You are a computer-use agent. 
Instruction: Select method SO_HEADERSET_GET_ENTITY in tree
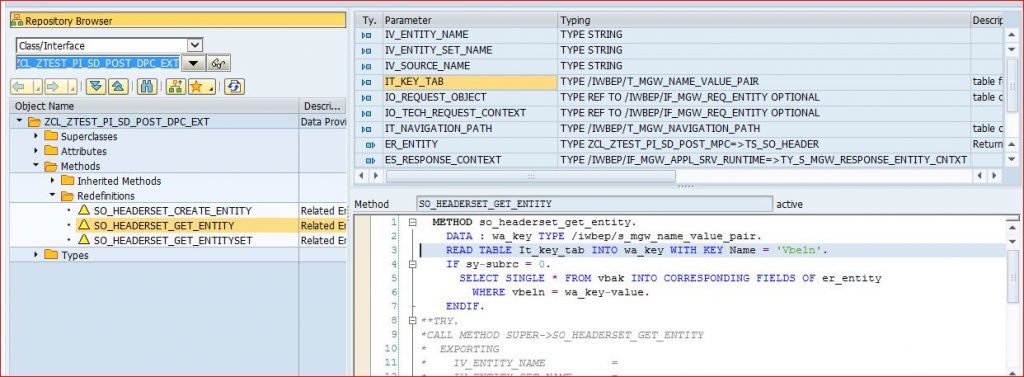point(164,225)
